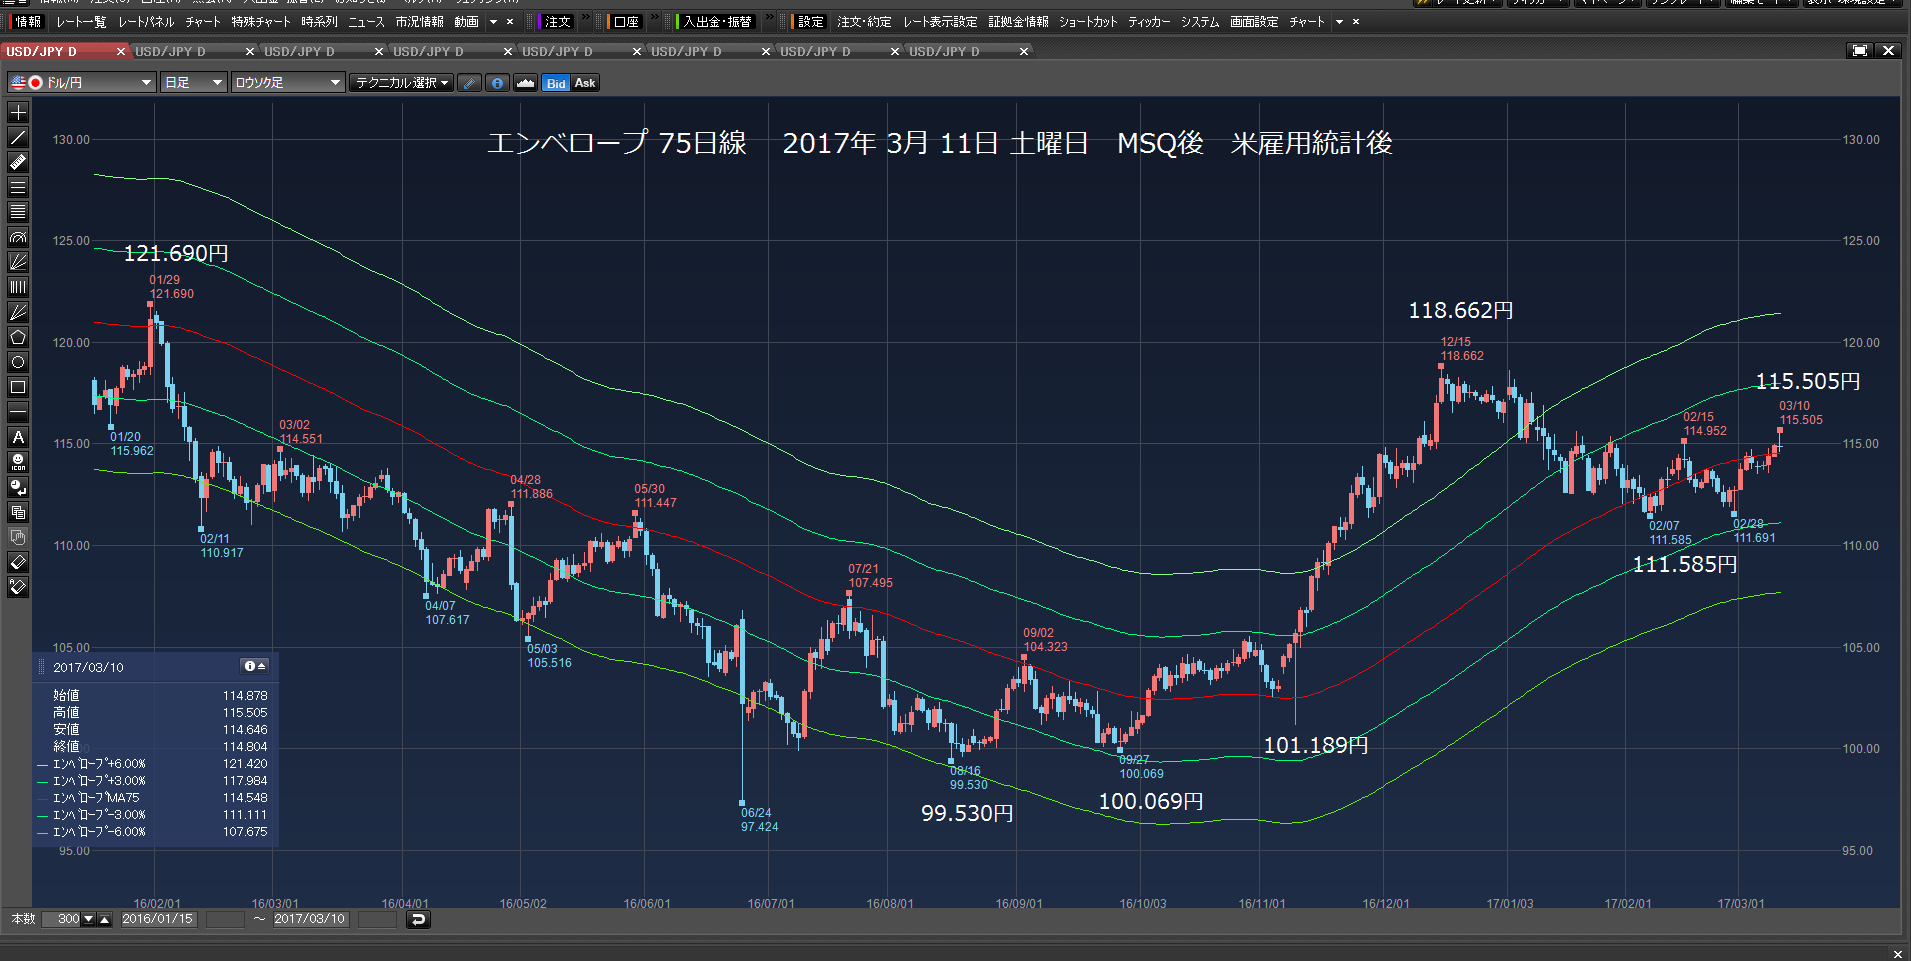Select the Fibonacci arc tool
The image size is (1911, 961).
(18, 237)
